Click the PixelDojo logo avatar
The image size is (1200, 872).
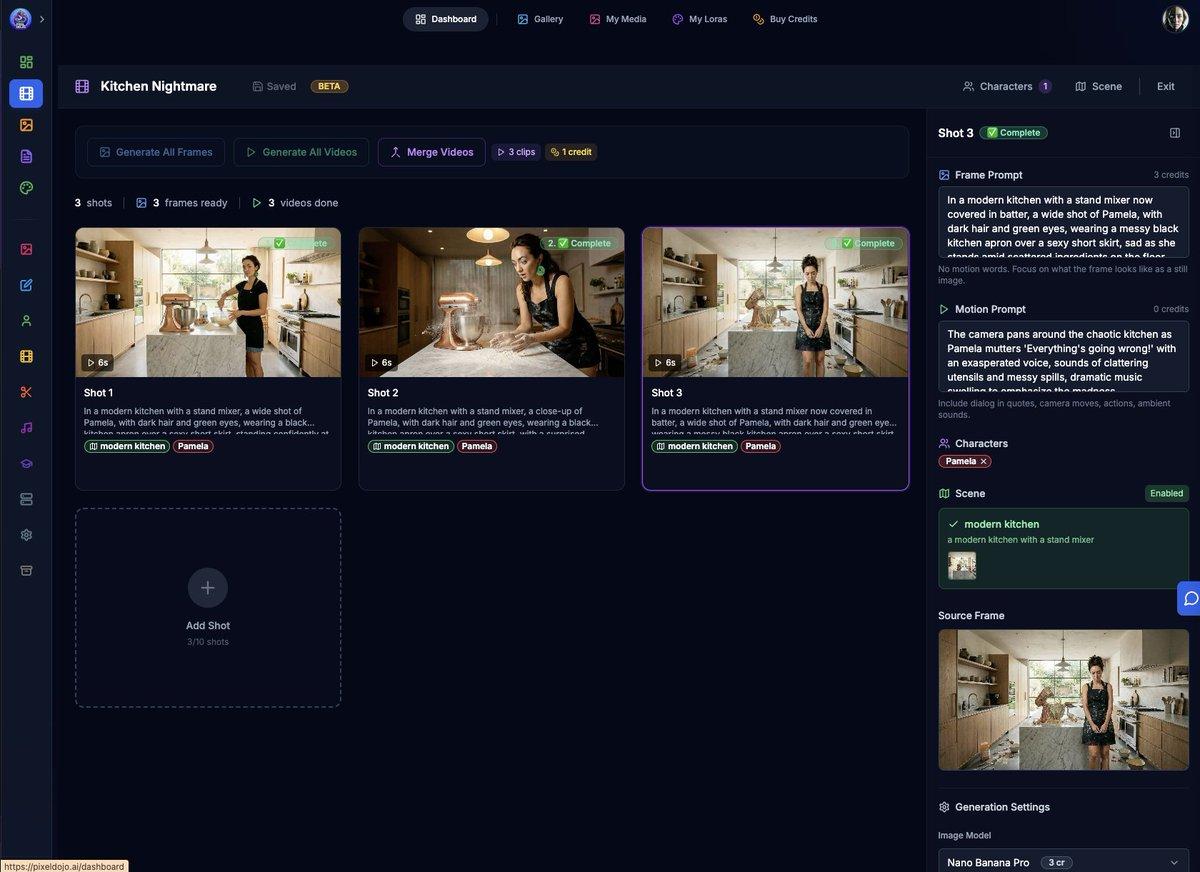coord(20,19)
